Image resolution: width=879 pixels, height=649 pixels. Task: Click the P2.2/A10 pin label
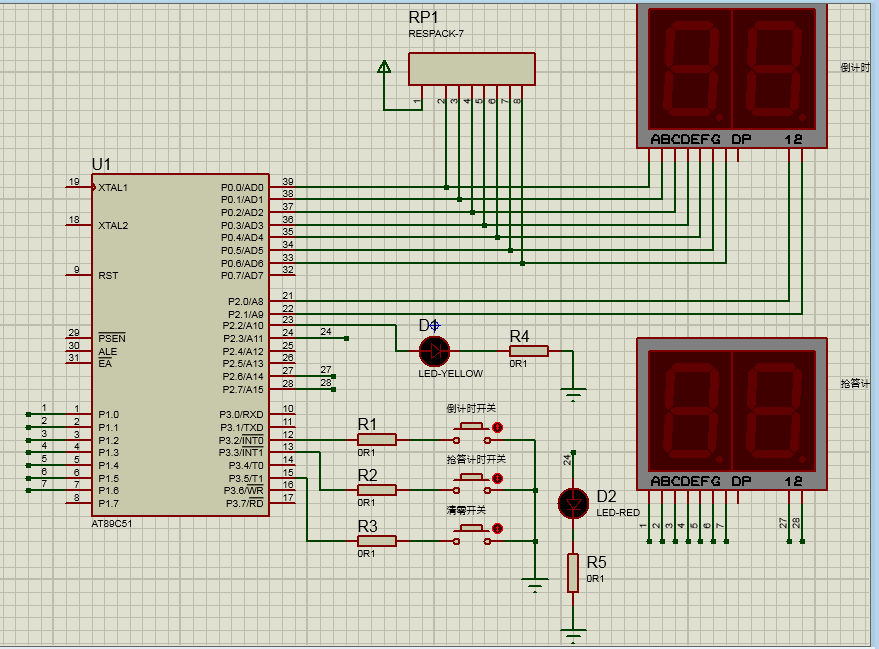243,326
